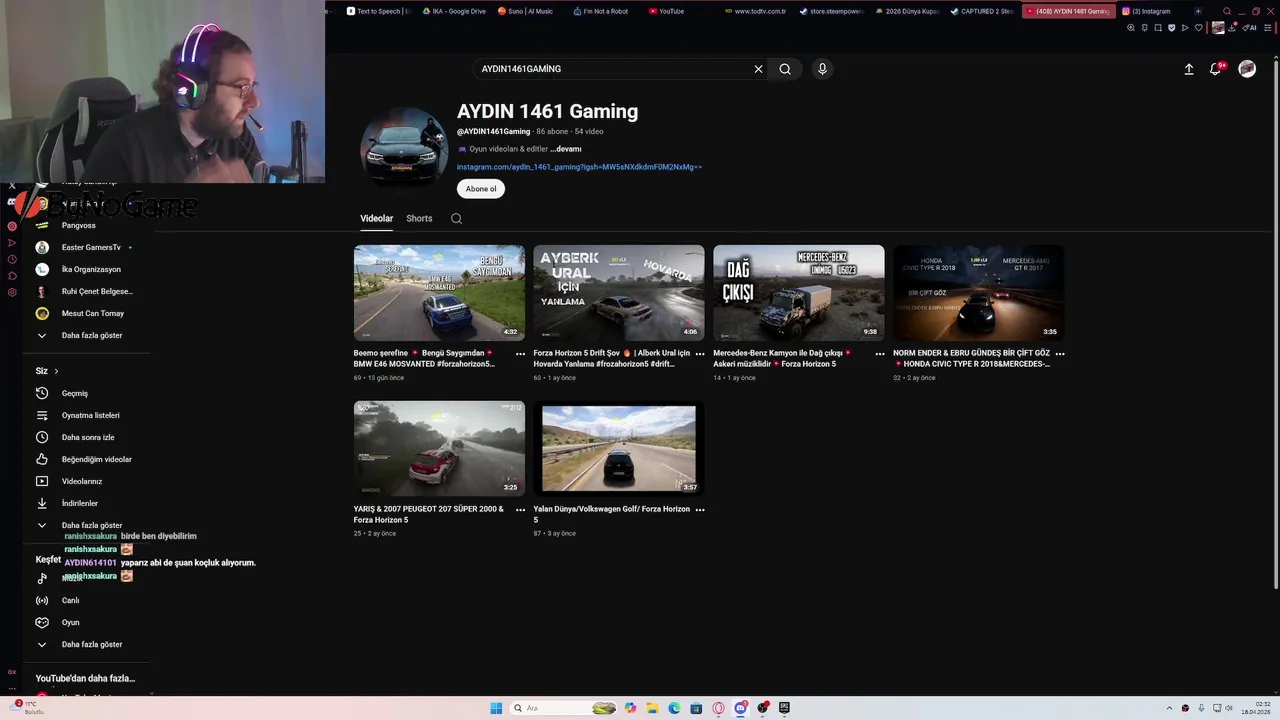Play the Peugeot 207 Süper 2000 thumbnail
1280x720 pixels.
click(x=439, y=449)
